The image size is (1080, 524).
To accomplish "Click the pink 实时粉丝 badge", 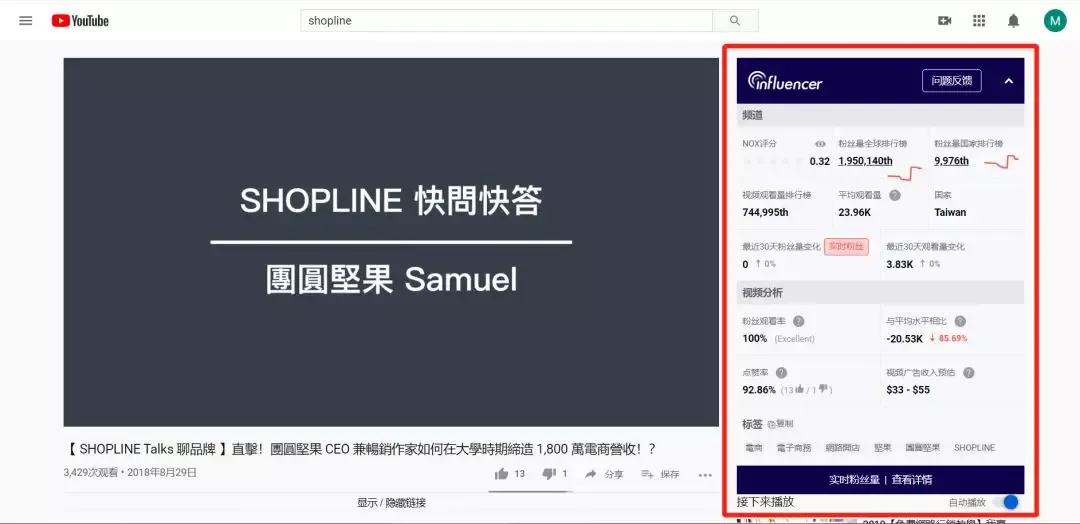I will [847, 247].
